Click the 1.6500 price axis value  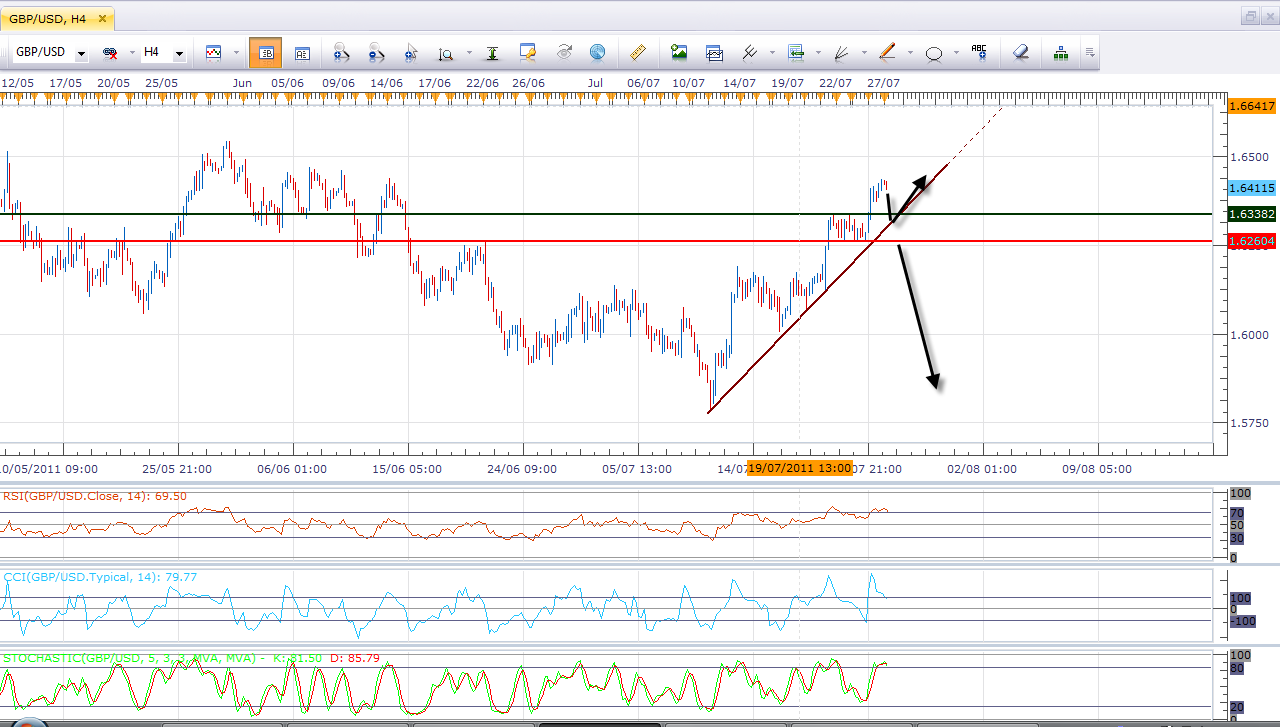tap(1249, 157)
